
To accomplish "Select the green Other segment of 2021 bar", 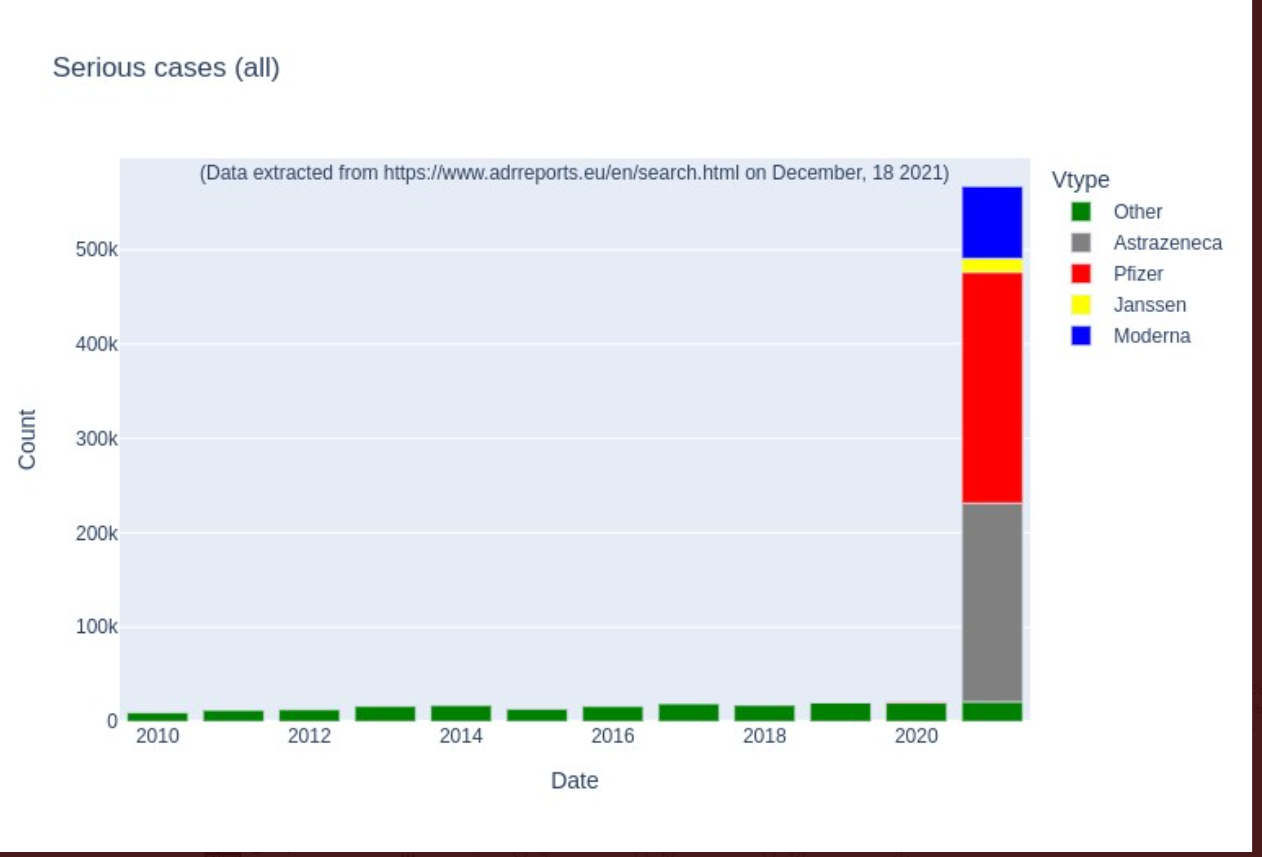I will tap(992, 712).
